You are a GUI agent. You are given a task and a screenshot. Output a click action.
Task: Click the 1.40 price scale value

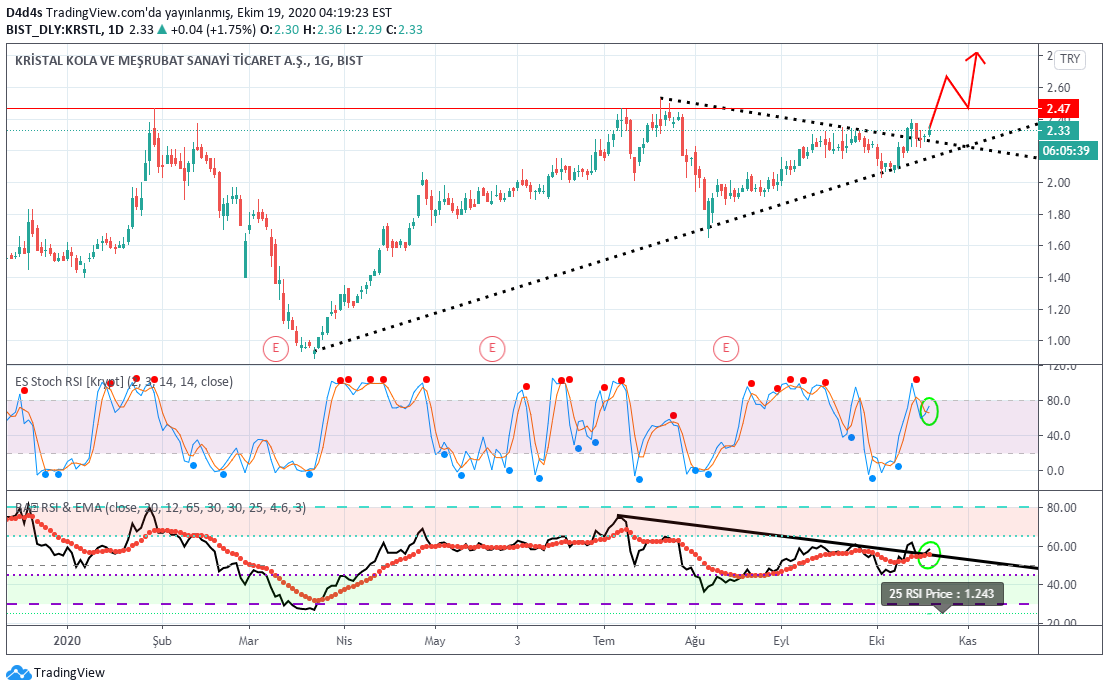click(x=1059, y=278)
